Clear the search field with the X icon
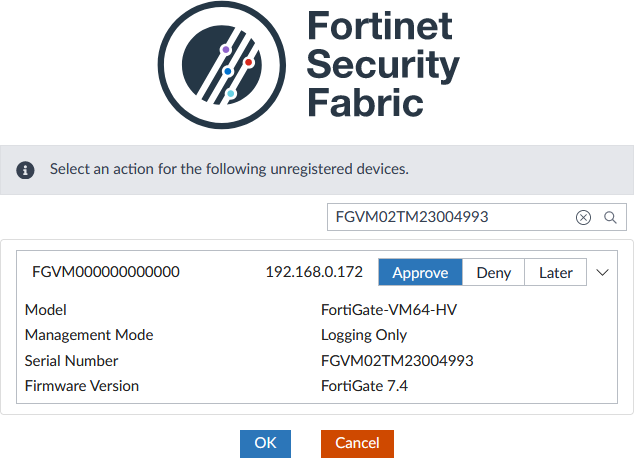 click(x=583, y=217)
